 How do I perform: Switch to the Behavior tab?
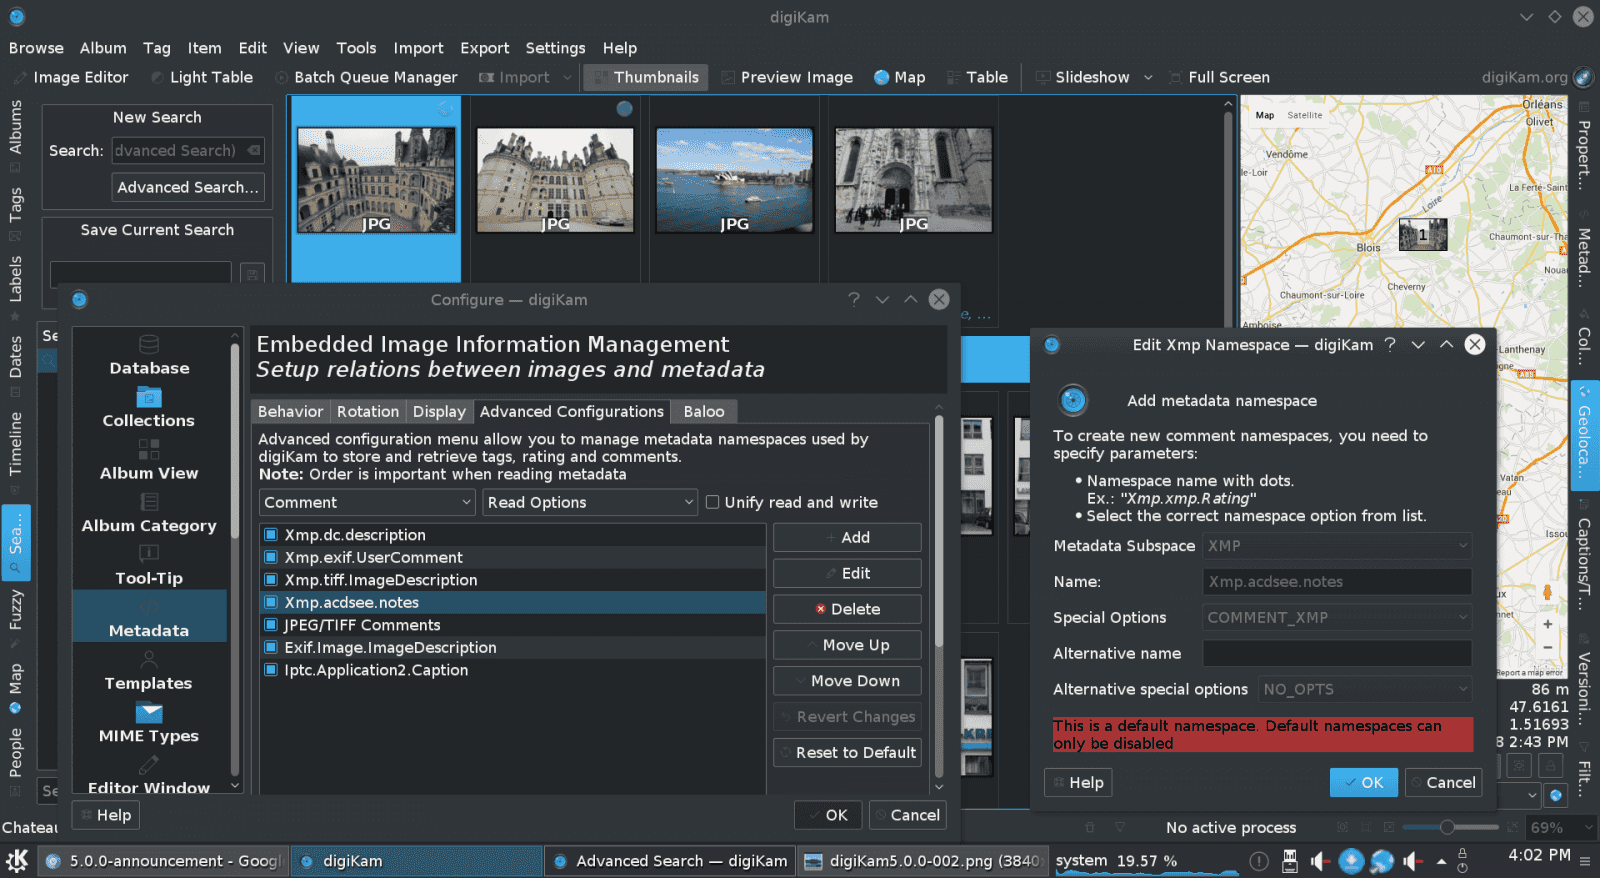(x=290, y=411)
